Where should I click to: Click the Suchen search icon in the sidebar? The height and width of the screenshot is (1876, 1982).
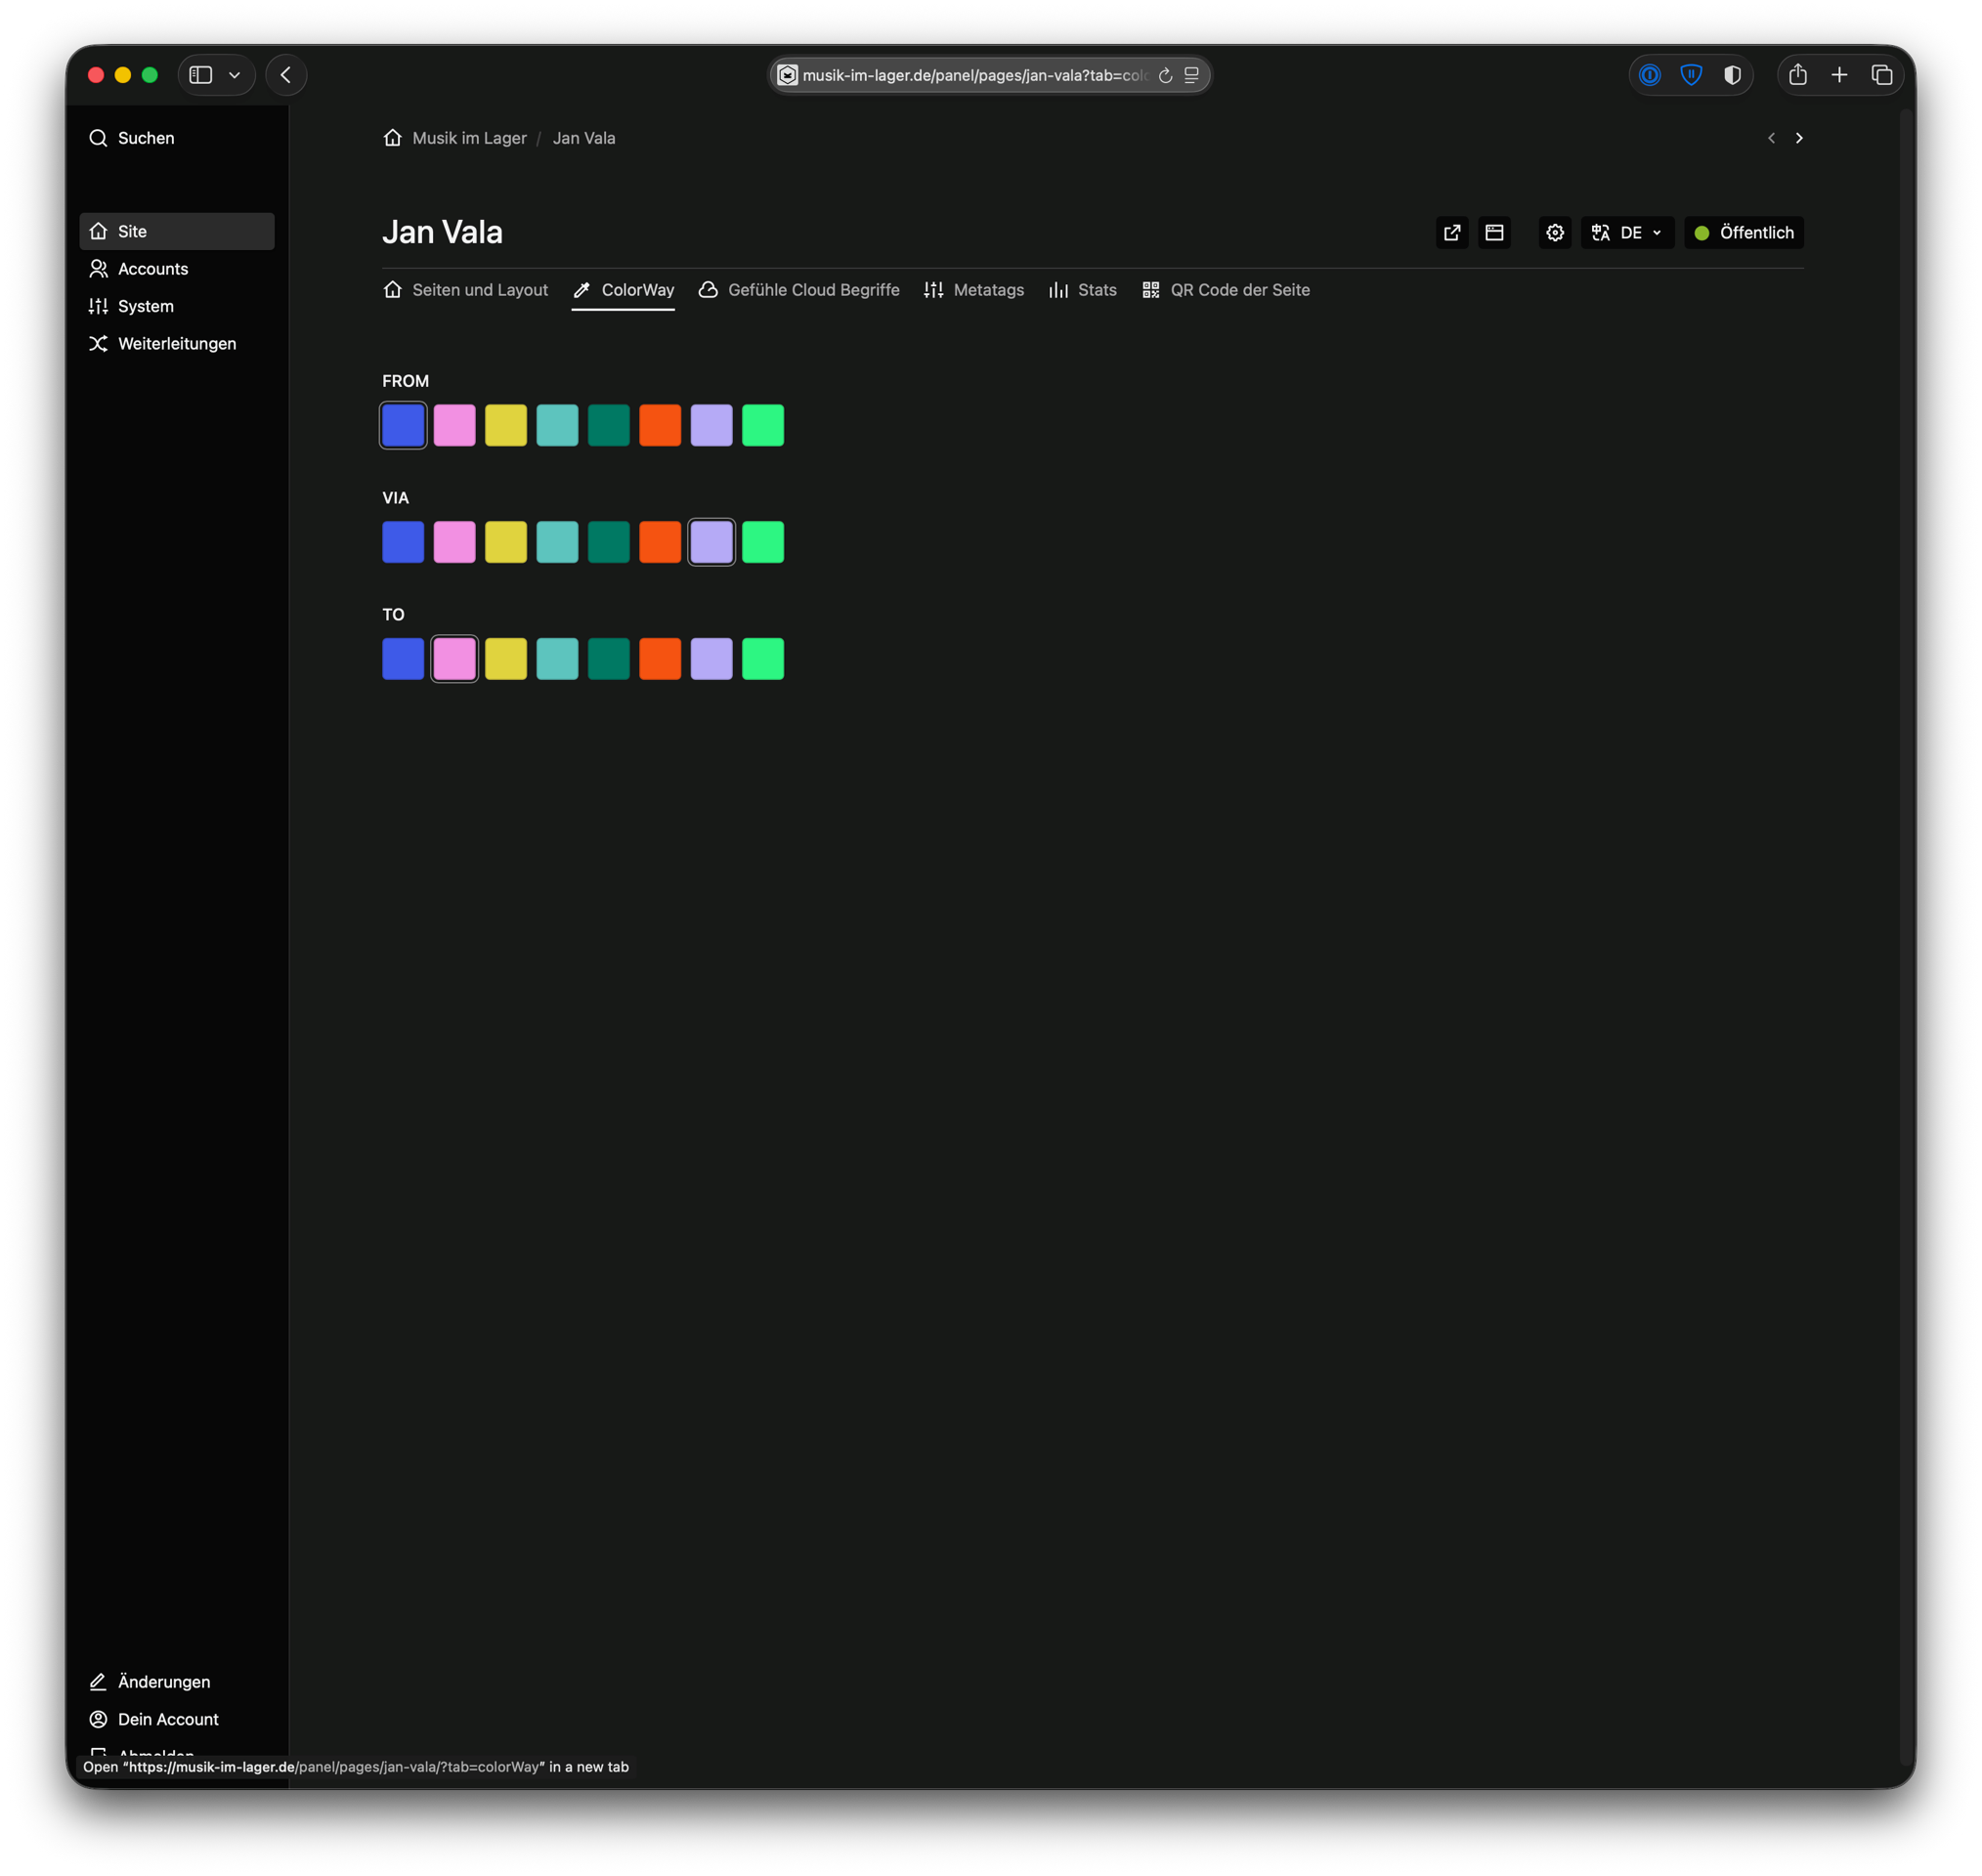tap(98, 138)
